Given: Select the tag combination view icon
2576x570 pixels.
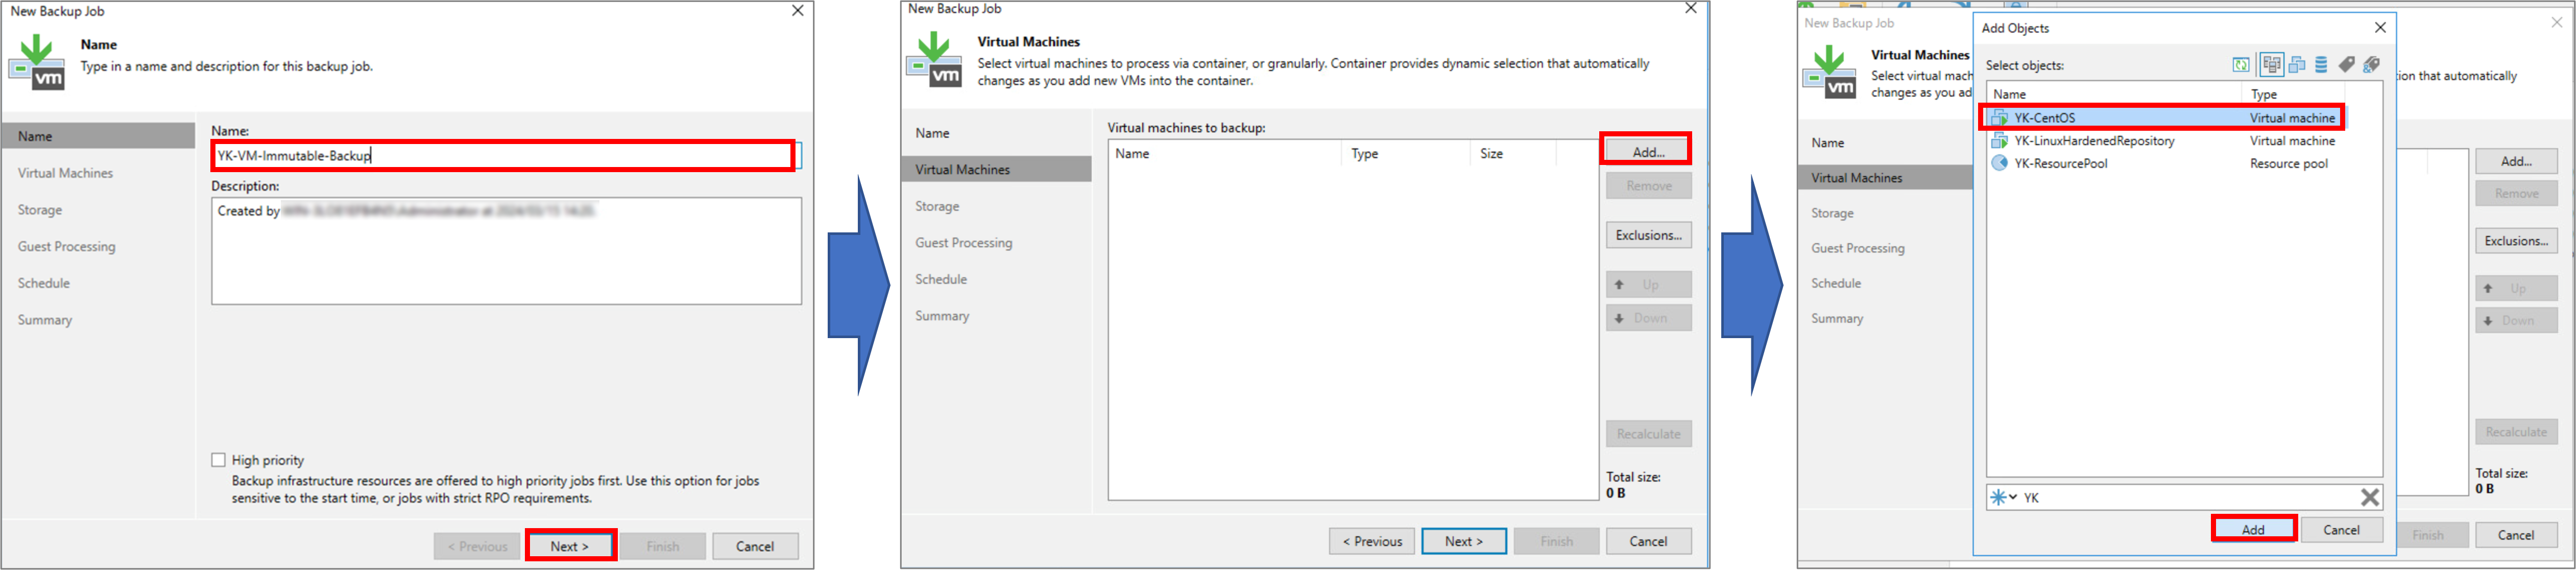Looking at the screenshot, I should pos(2371,65).
